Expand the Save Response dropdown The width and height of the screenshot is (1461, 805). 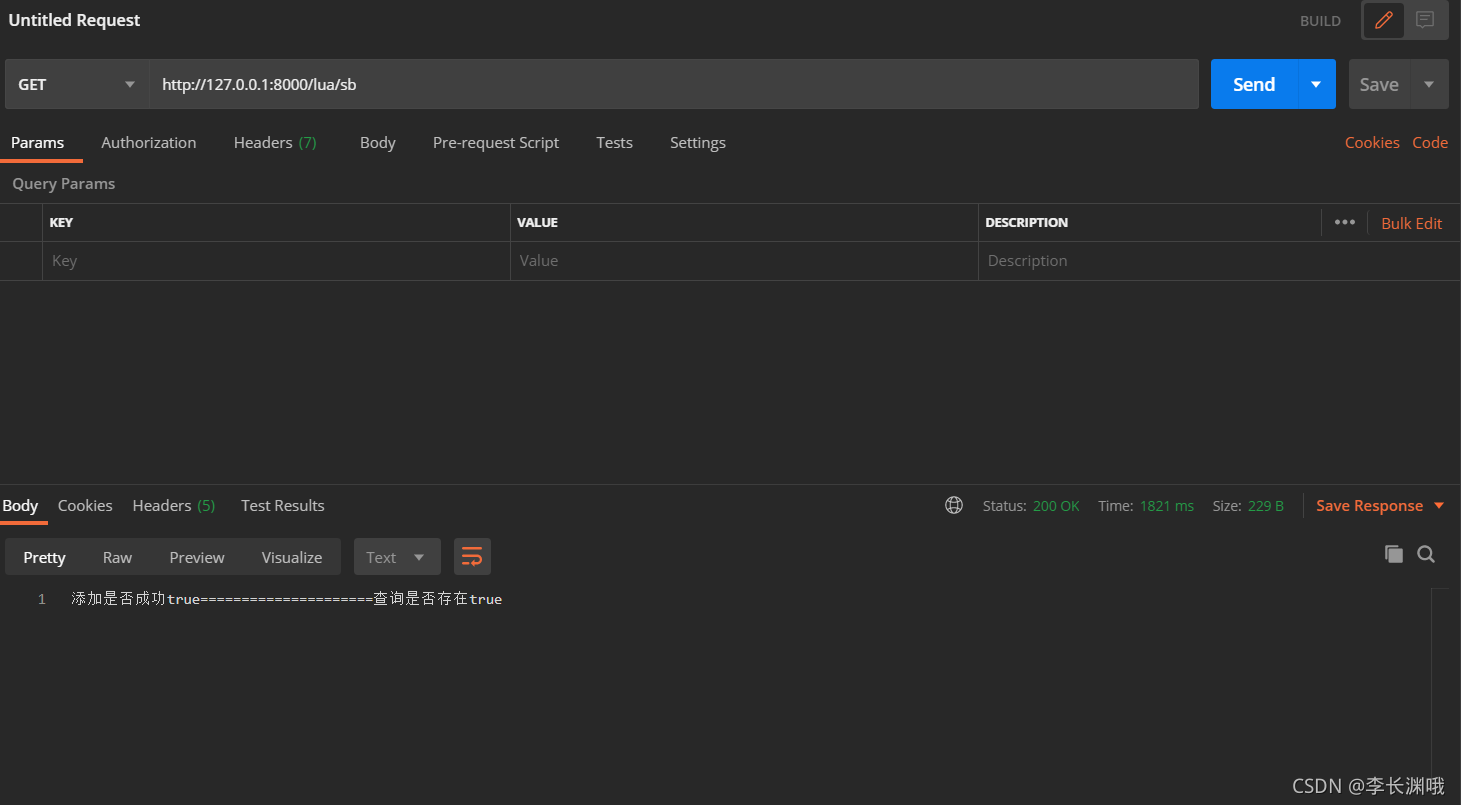click(x=1439, y=506)
